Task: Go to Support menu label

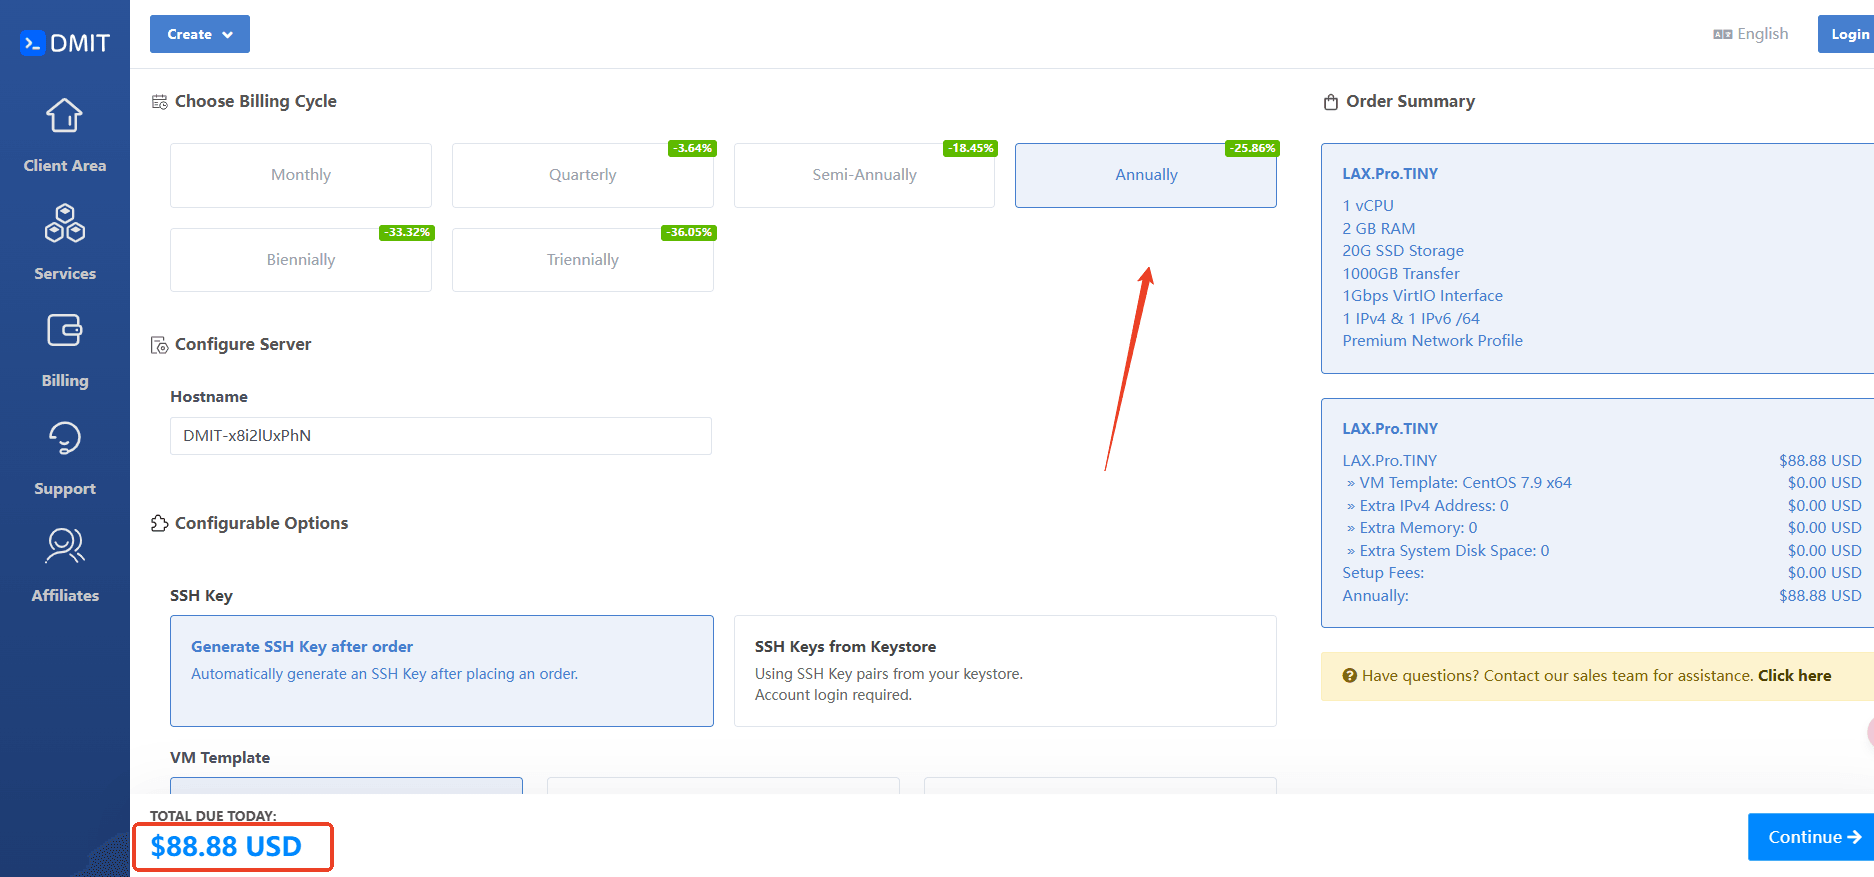Action: 65,489
